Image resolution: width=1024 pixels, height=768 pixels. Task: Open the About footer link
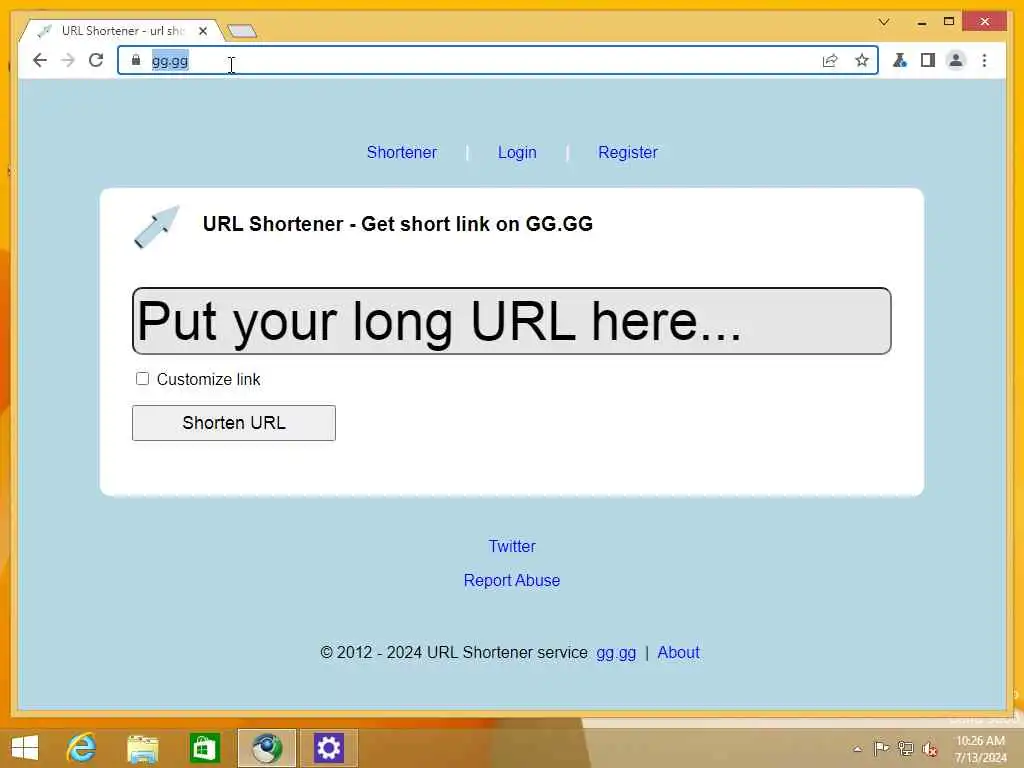[x=679, y=652]
